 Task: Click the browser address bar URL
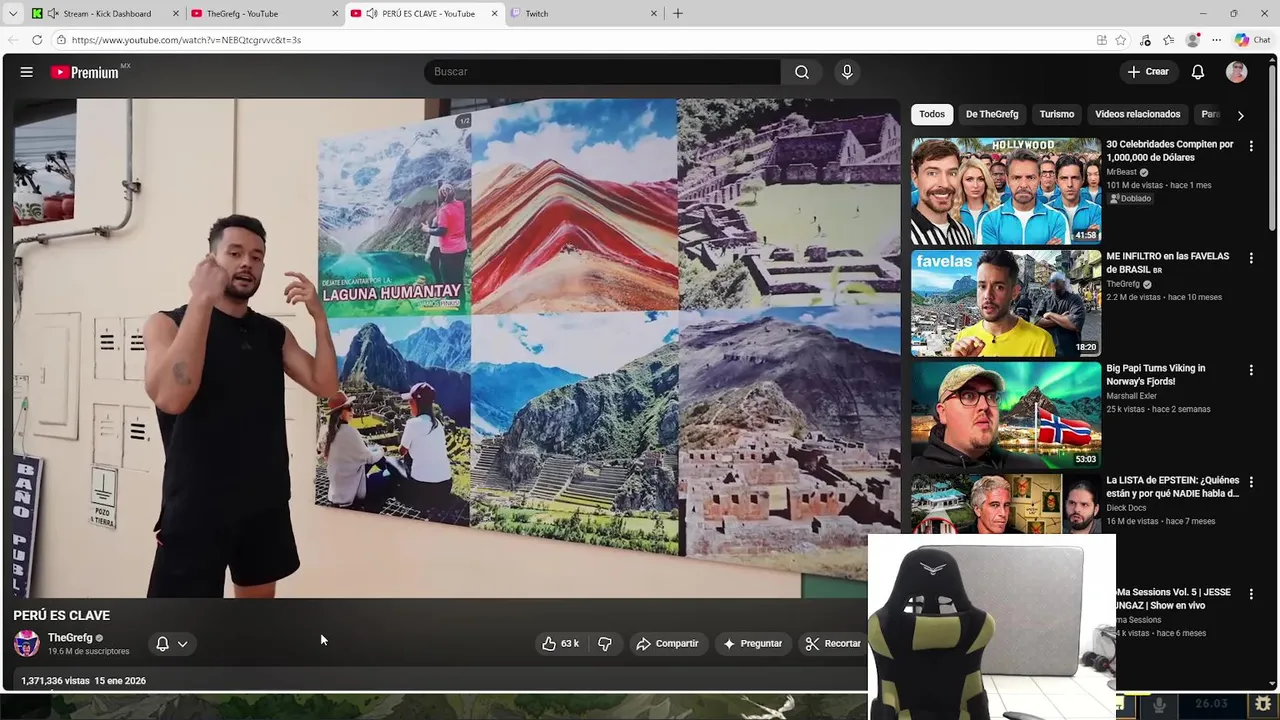coord(186,40)
